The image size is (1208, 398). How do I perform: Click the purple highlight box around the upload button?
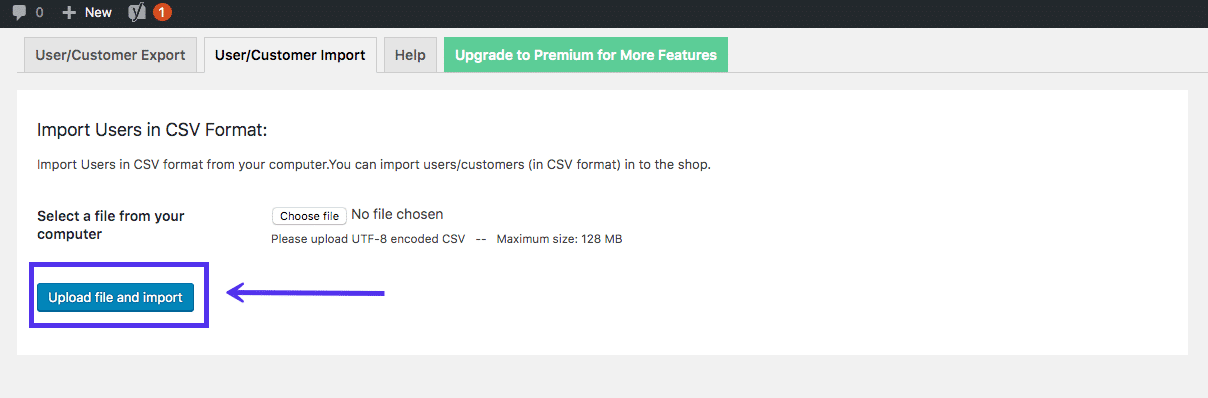(118, 295)
